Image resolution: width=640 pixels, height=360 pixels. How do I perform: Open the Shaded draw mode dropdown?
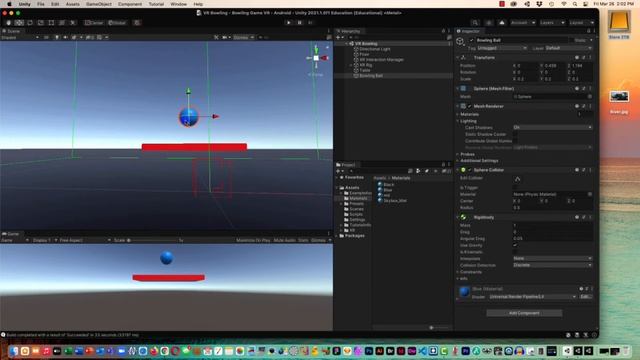point(20,38)
